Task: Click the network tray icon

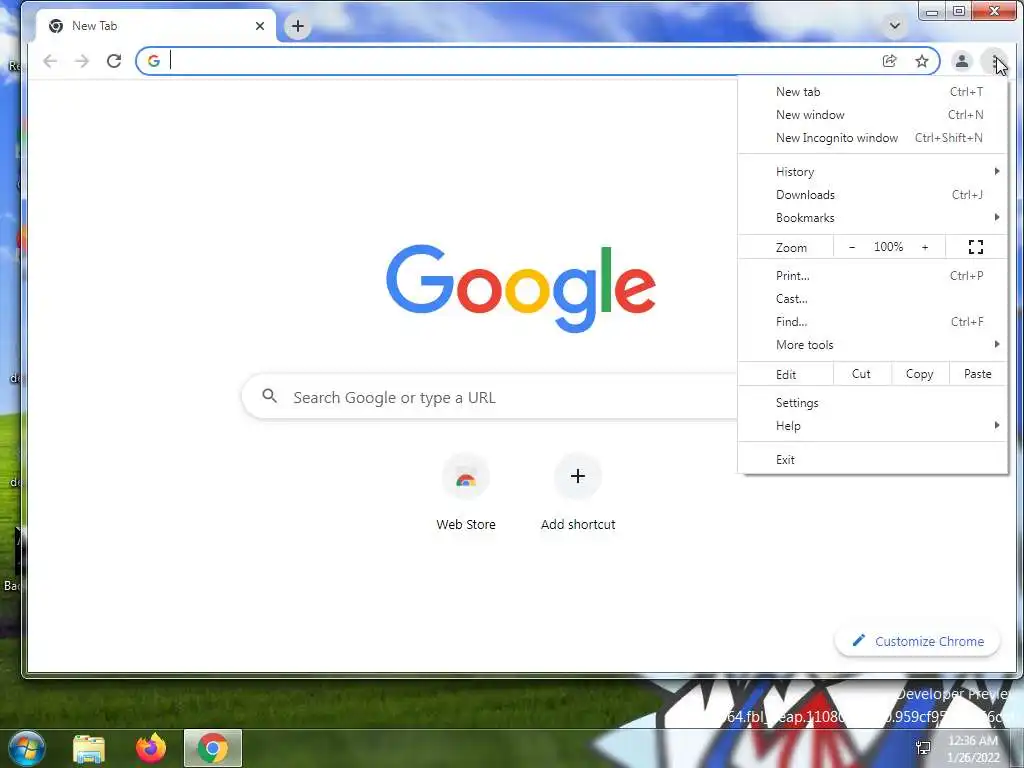Action: tap(923, 748)
